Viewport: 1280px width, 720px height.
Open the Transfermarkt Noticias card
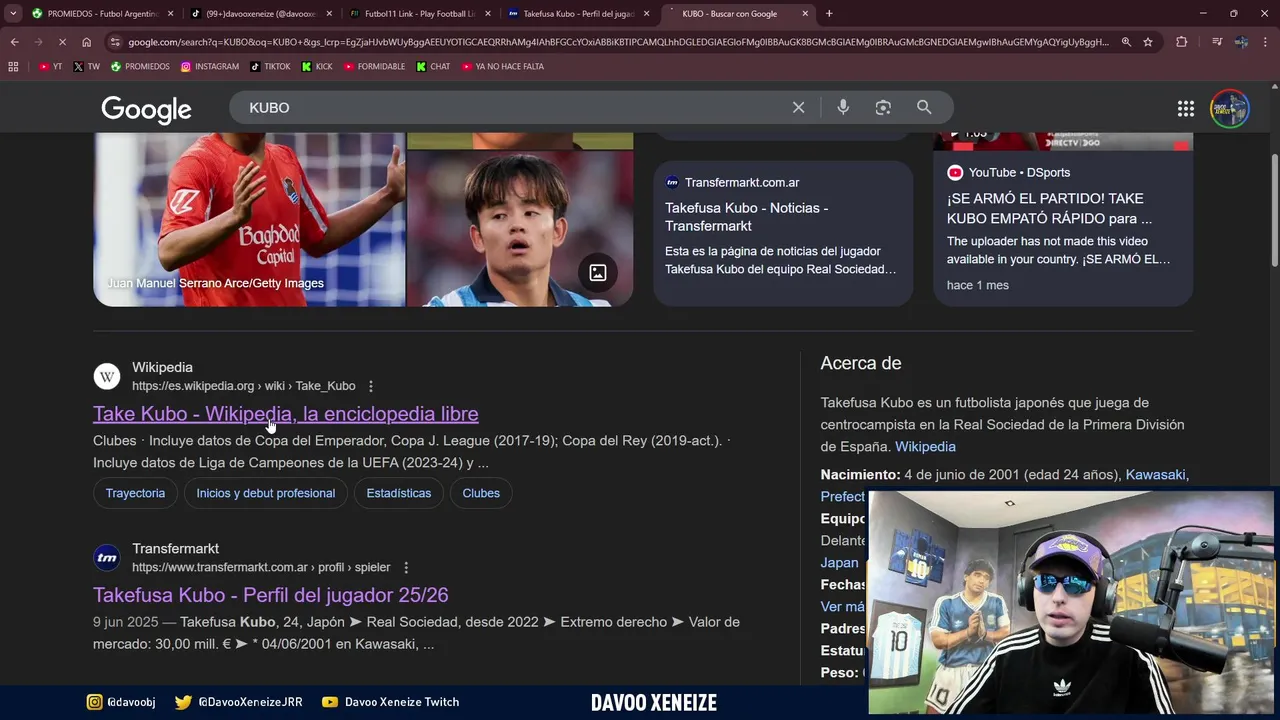point(783,232)
